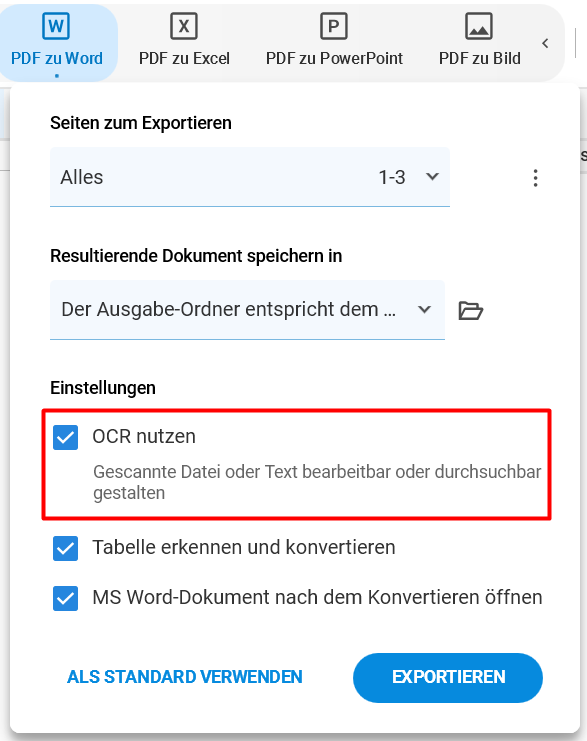
Task: Select the PDF zu PowerPoint tab label
Action: (x=334, y=58)
